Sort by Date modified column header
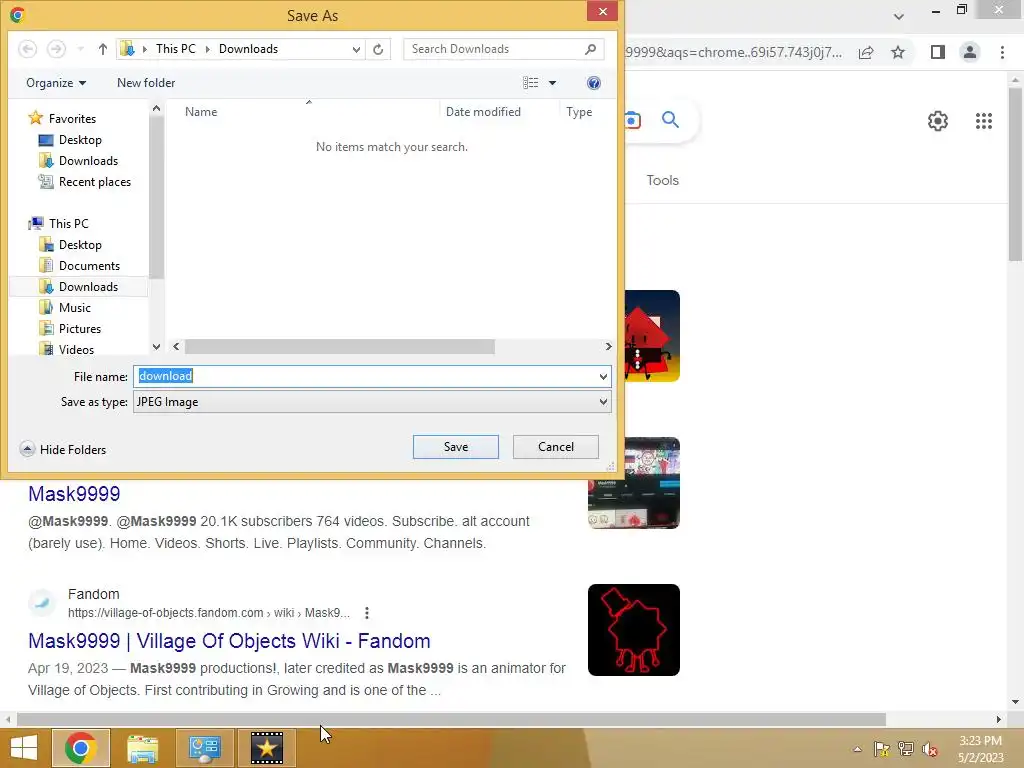This screenshot has width=1024, height=768. pos(483,112)
